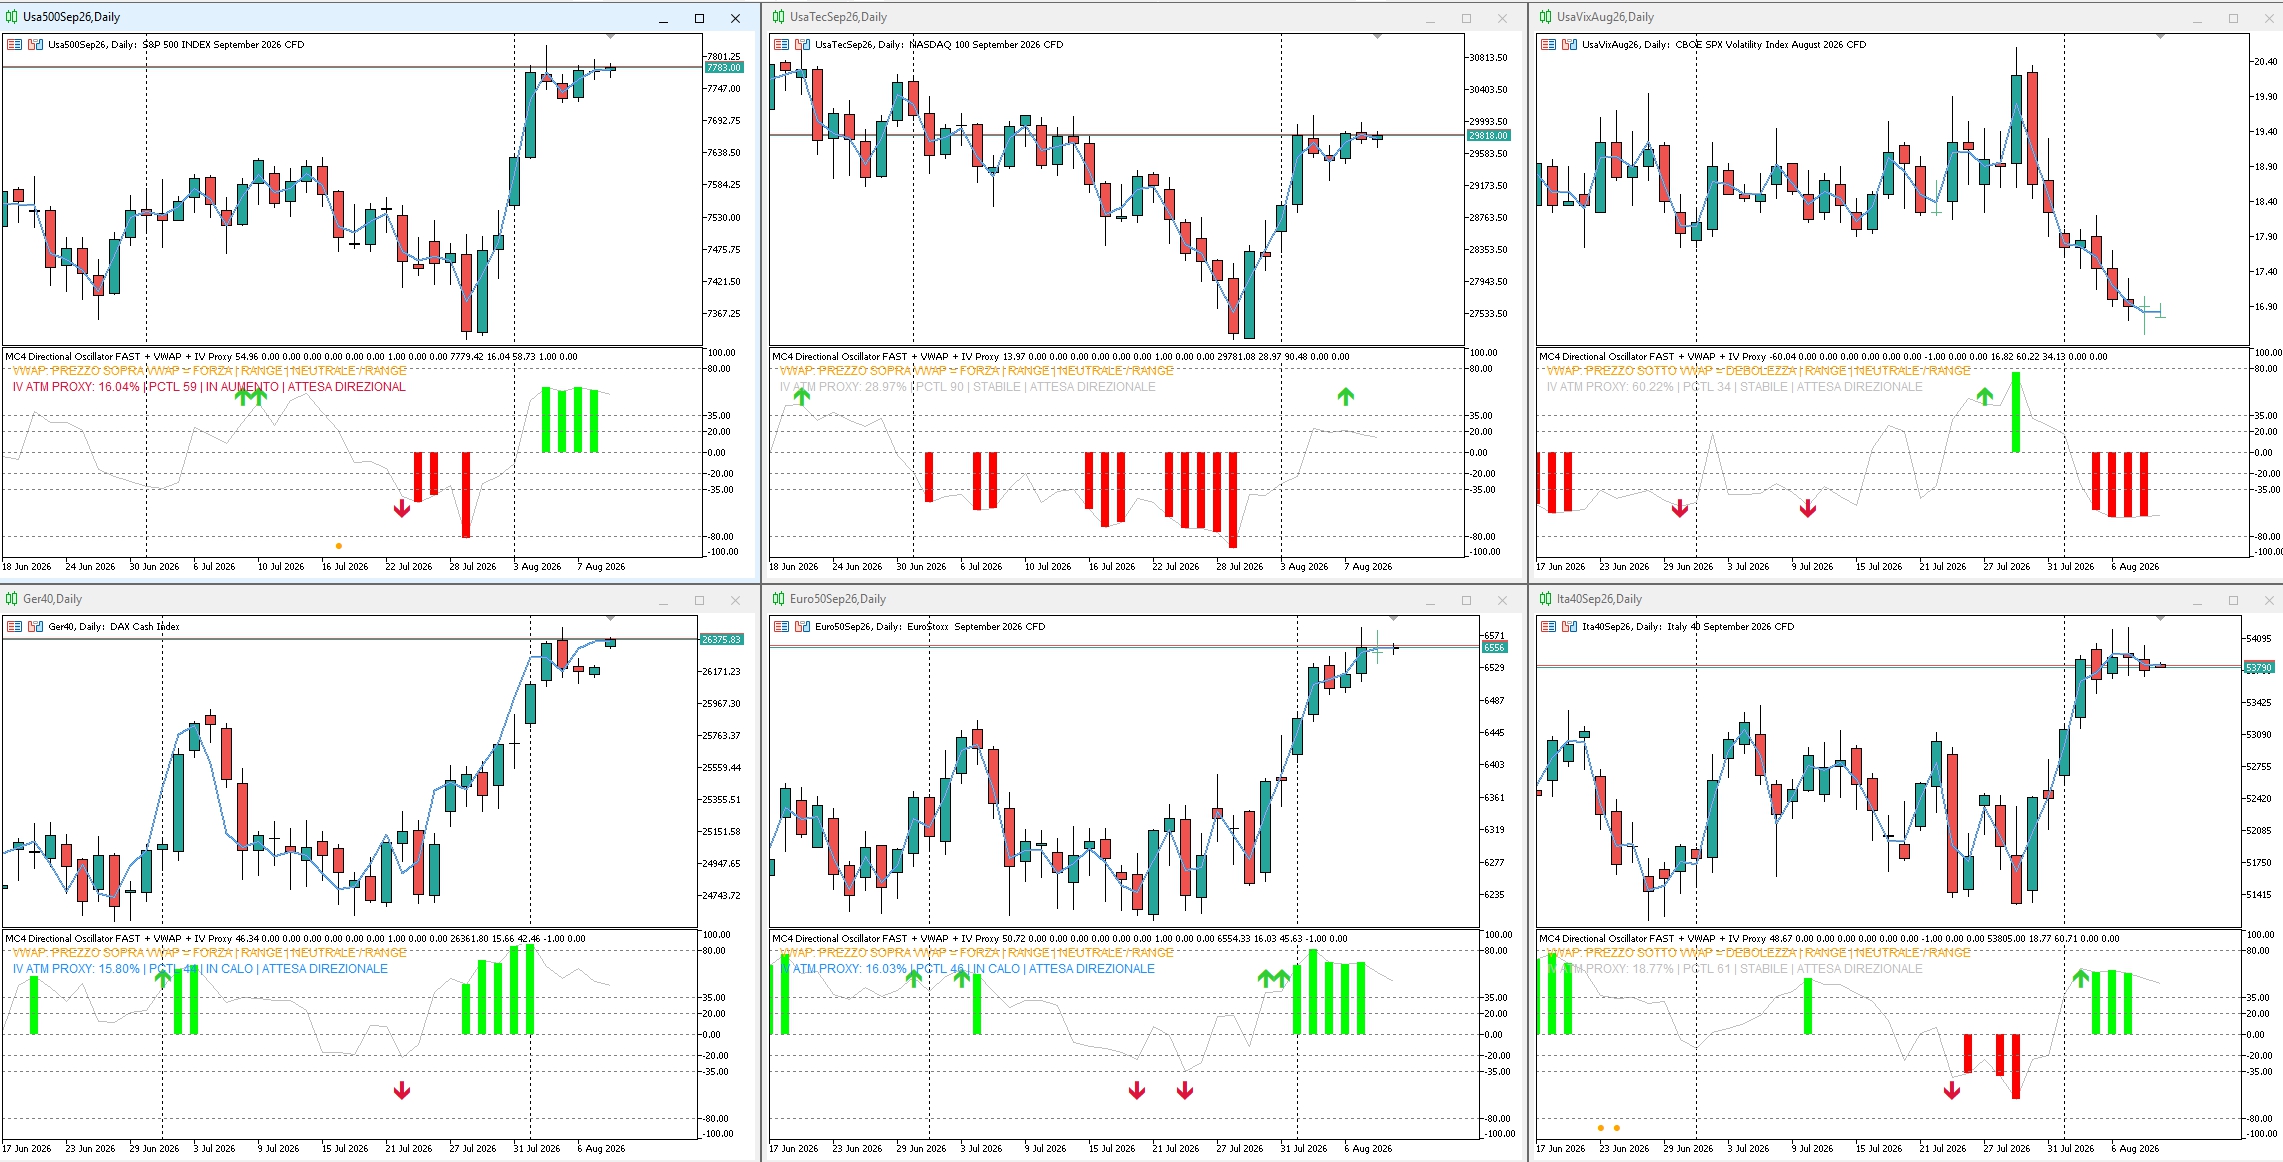Viewport: 2283px width, 1162px height.
Task: Click 'NASDAQ 100 September 2026 CFD' chart header
Action: point(986,45)
